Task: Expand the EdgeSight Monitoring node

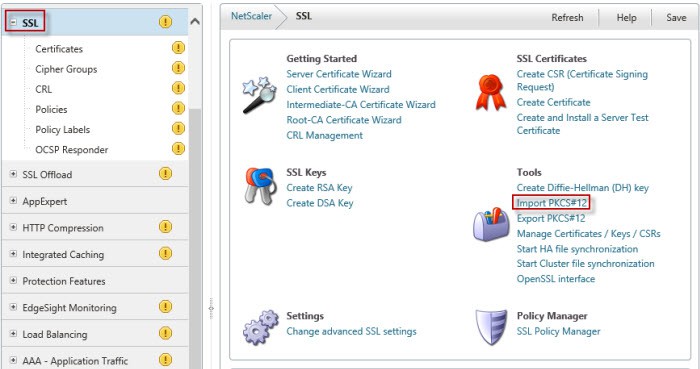Action: click(x=13, y=307)
